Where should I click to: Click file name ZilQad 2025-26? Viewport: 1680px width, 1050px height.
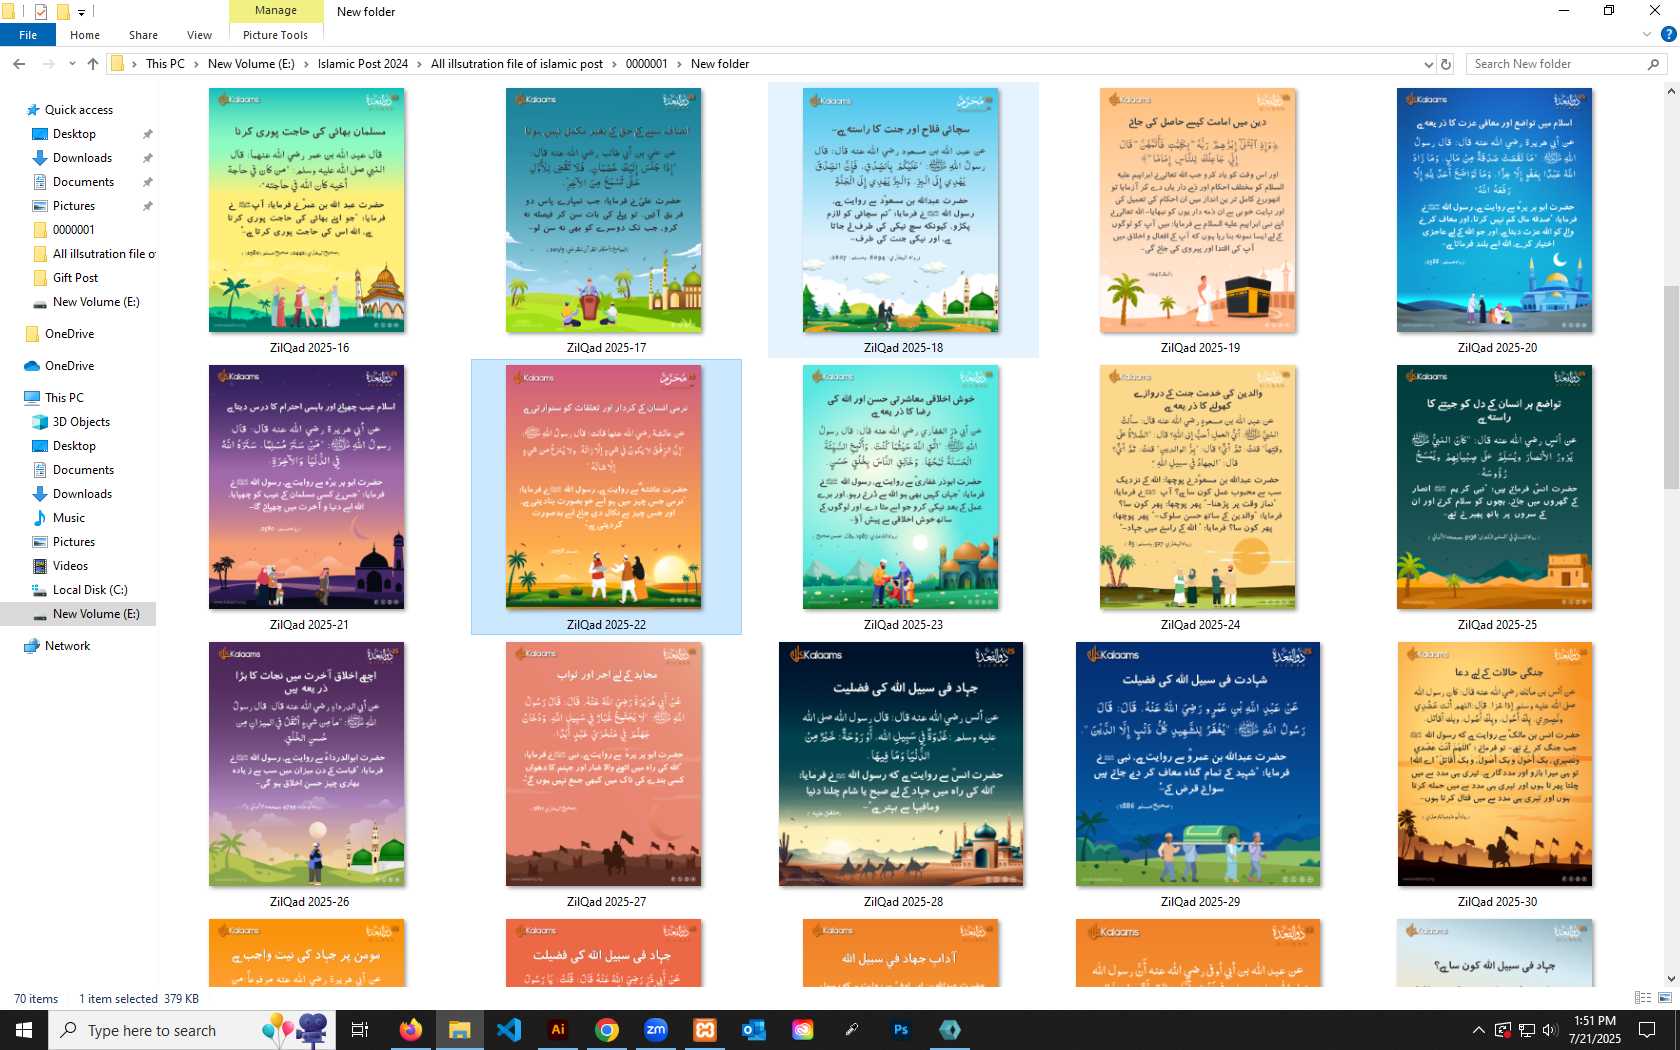309,902
